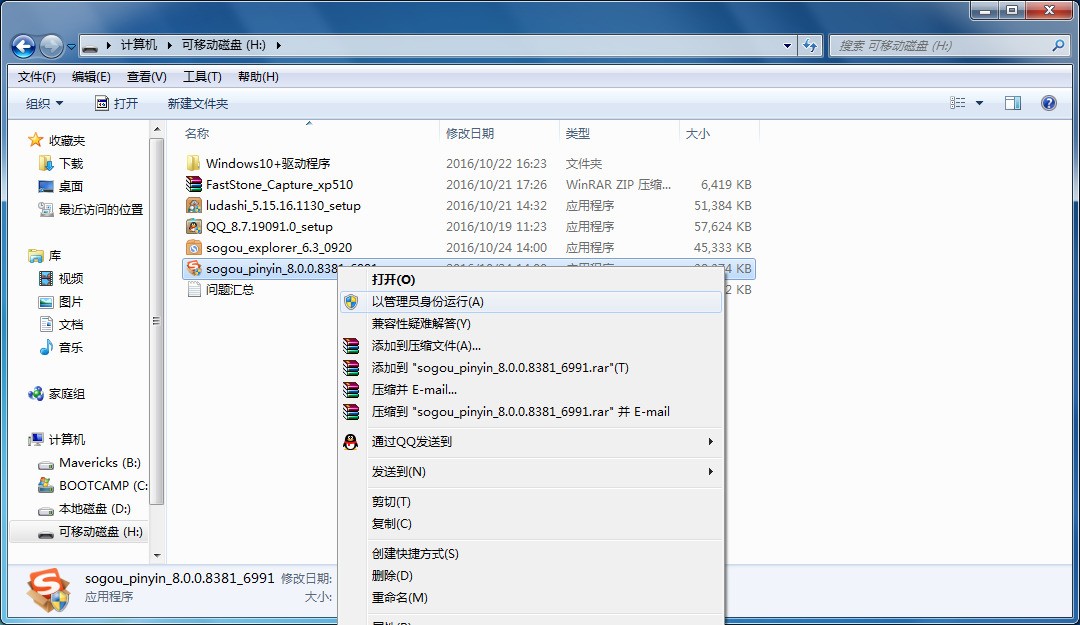Open the Windows10+驱动程序 folder icon
This screenshot has height=625, width=1080.
(x=194, y=164)
